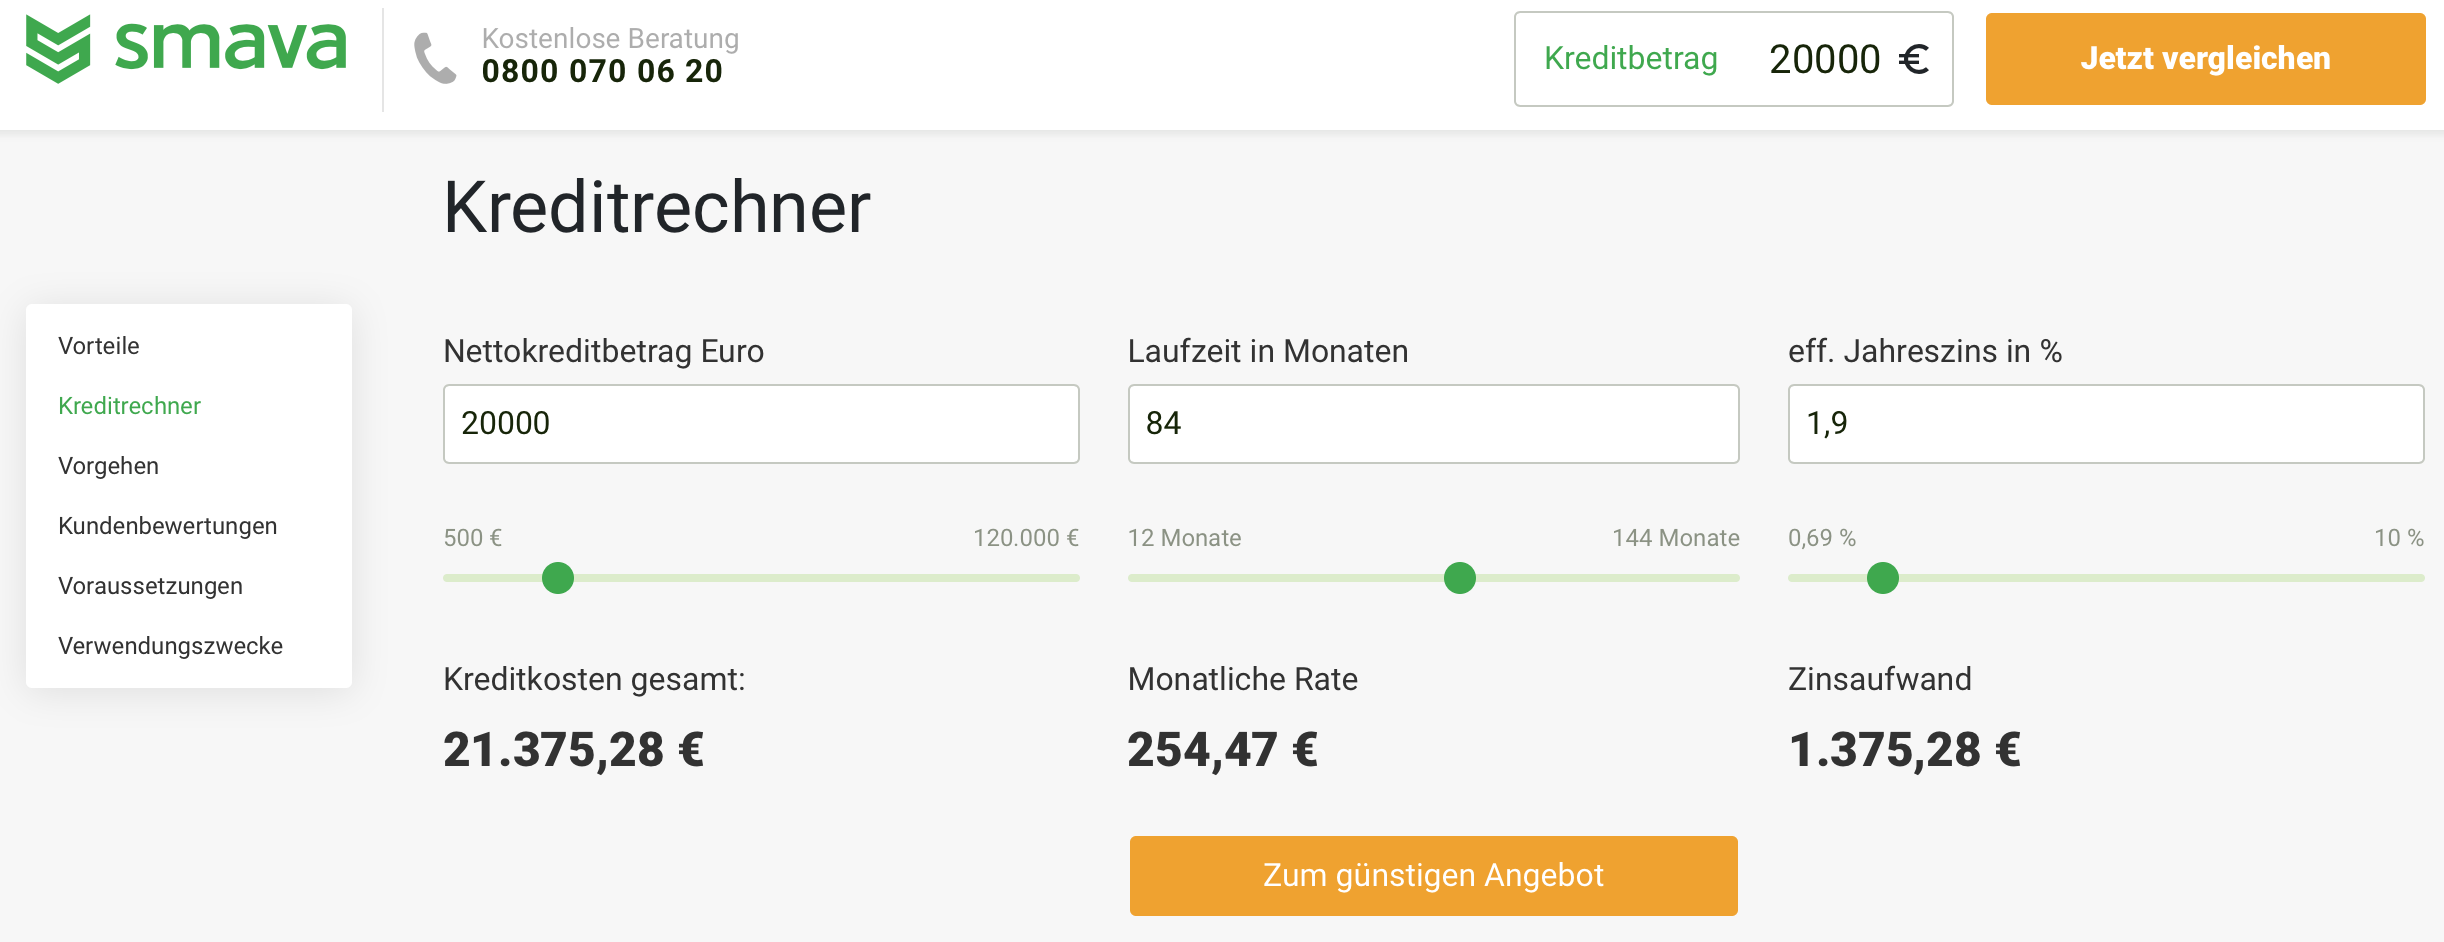The image size is (2444, 942).
Task: Call the 0800 070 06 20 number
Action: pyautogui.click(x=602, y=71)
